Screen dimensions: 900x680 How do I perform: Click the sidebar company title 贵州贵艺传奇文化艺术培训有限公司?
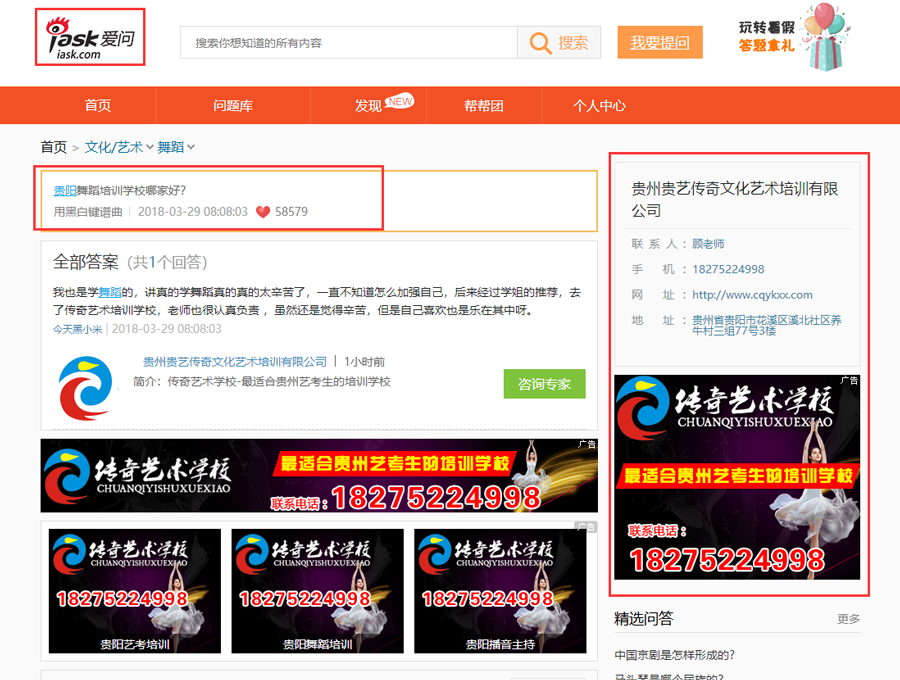pyautogui.click(x=735, y=199)
